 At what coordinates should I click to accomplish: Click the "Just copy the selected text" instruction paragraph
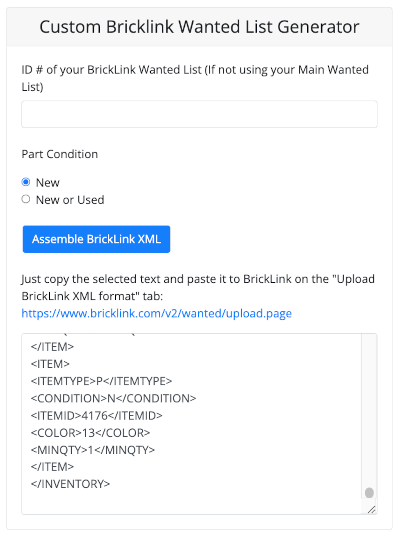[x=198, y=287]
